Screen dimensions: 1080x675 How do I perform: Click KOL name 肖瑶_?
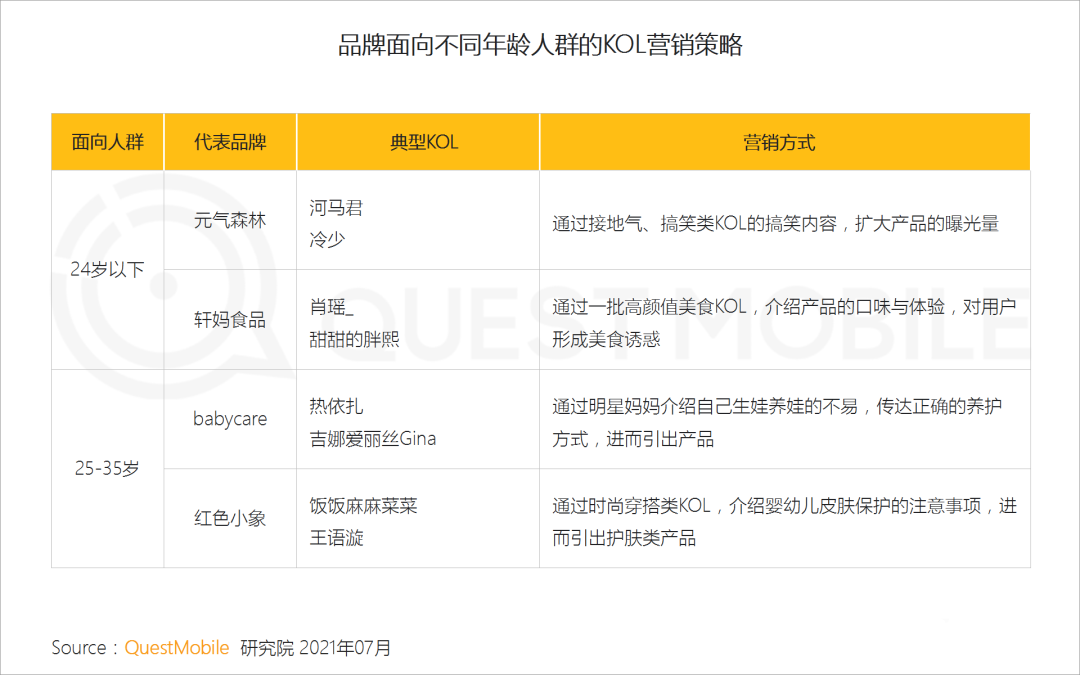331,307
